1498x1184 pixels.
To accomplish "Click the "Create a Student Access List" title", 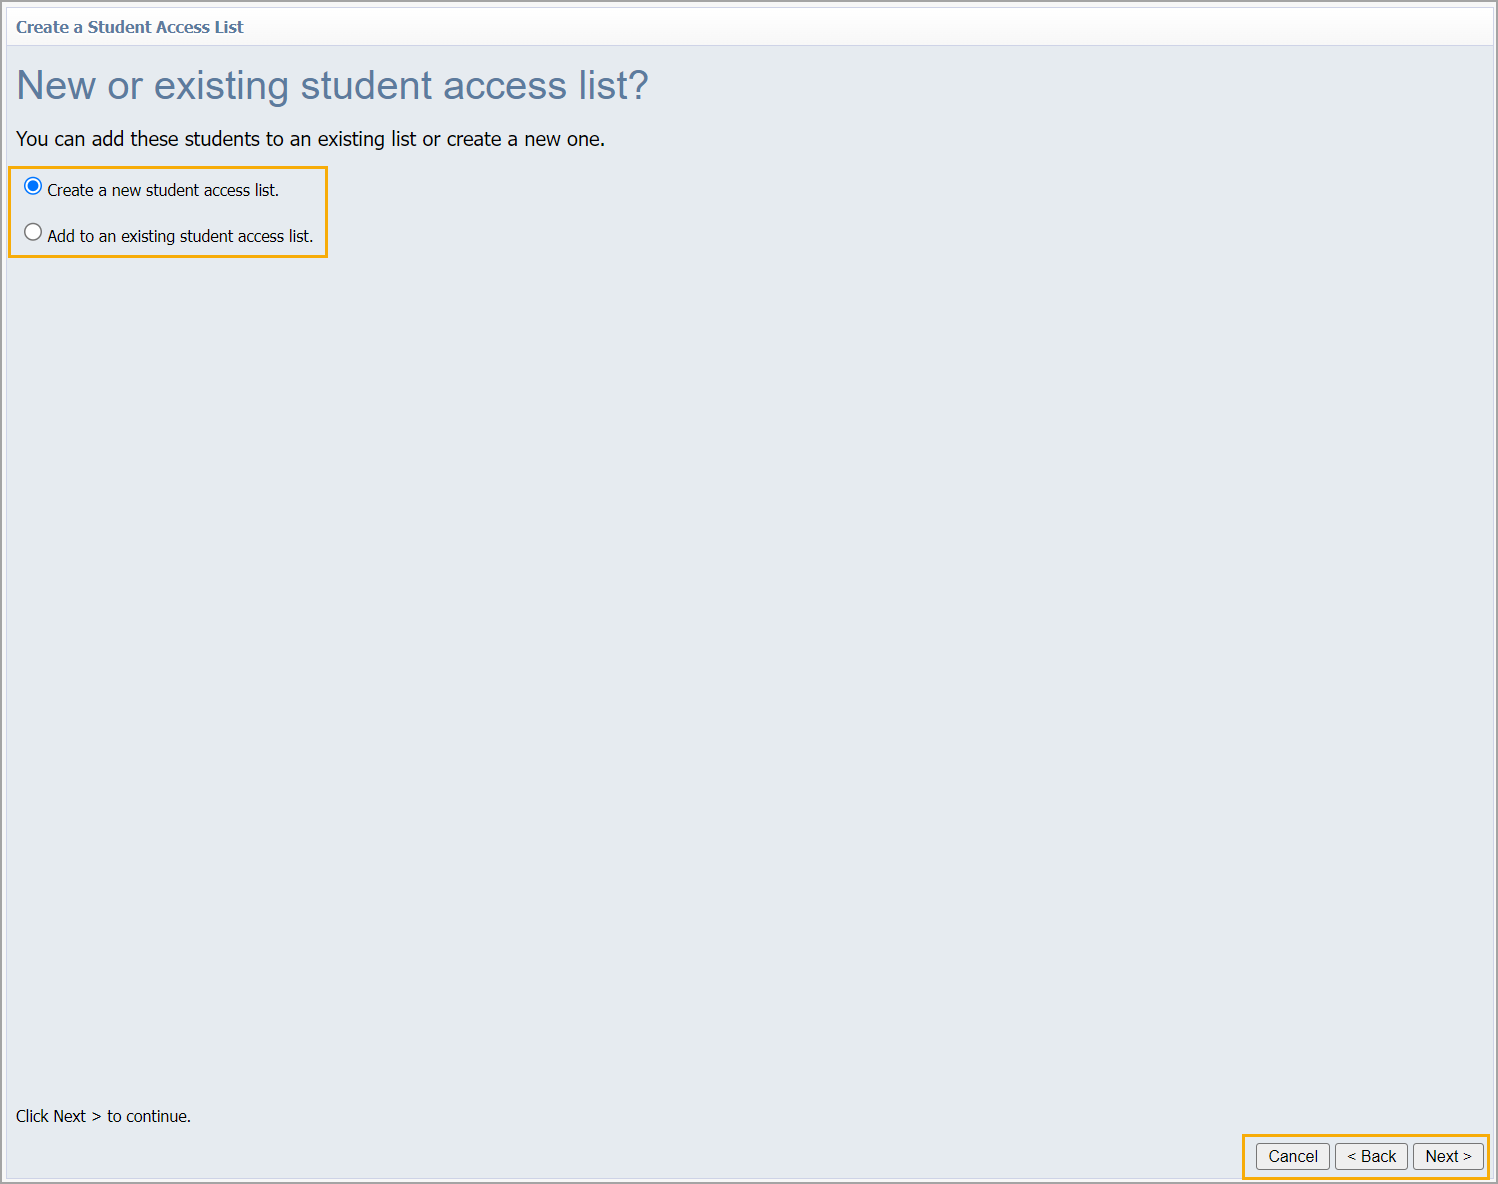I will click(x=129, y=27).
